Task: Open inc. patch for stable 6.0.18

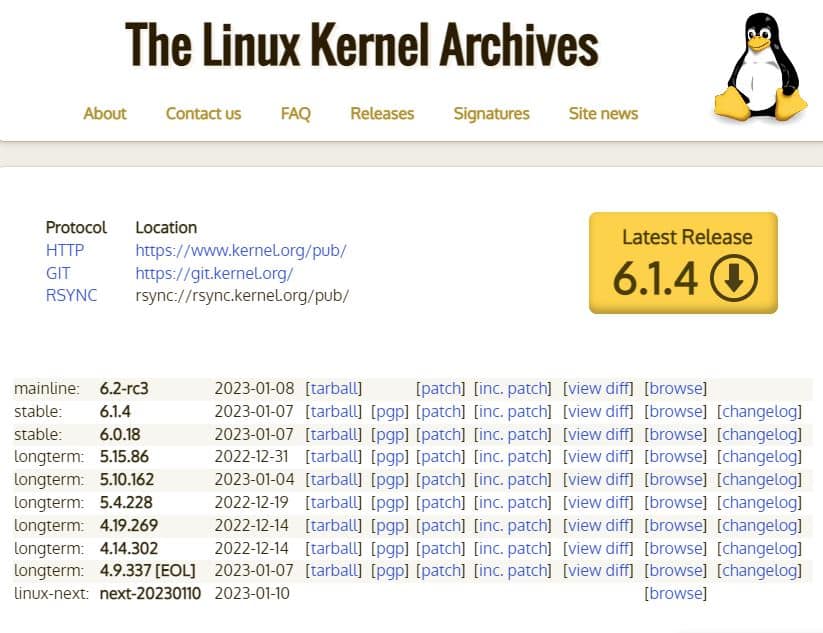Action: pyautogui.click(x=513, y=435)
